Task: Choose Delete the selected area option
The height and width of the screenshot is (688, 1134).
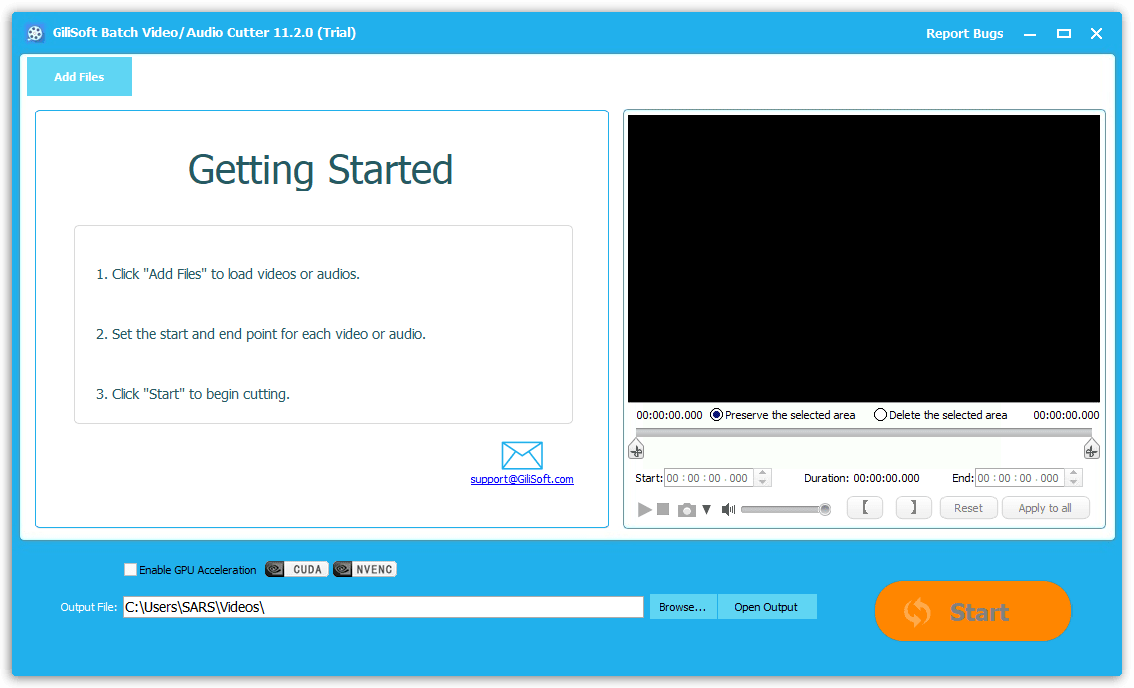Action: click(x=880, y=415)
